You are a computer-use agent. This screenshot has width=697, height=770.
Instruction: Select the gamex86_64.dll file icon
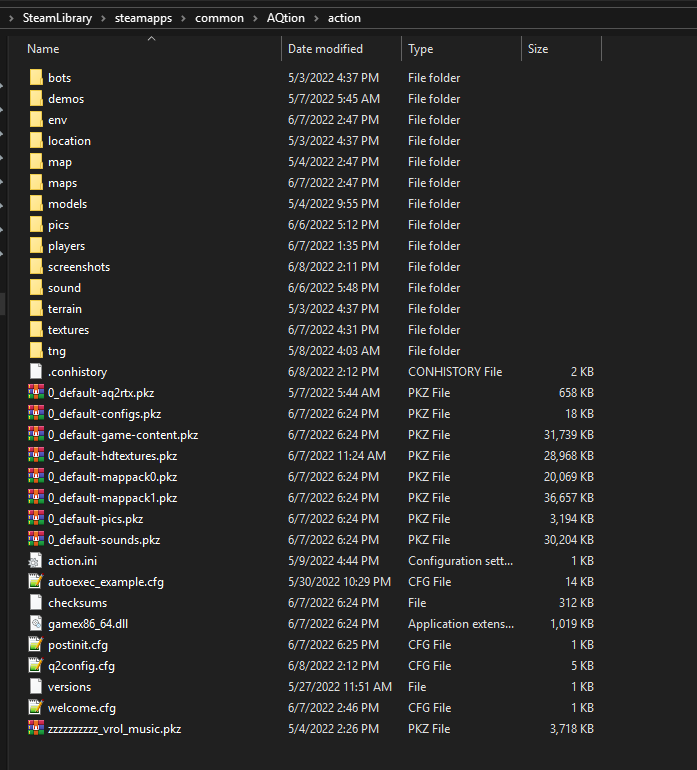[x=36, y=624]
